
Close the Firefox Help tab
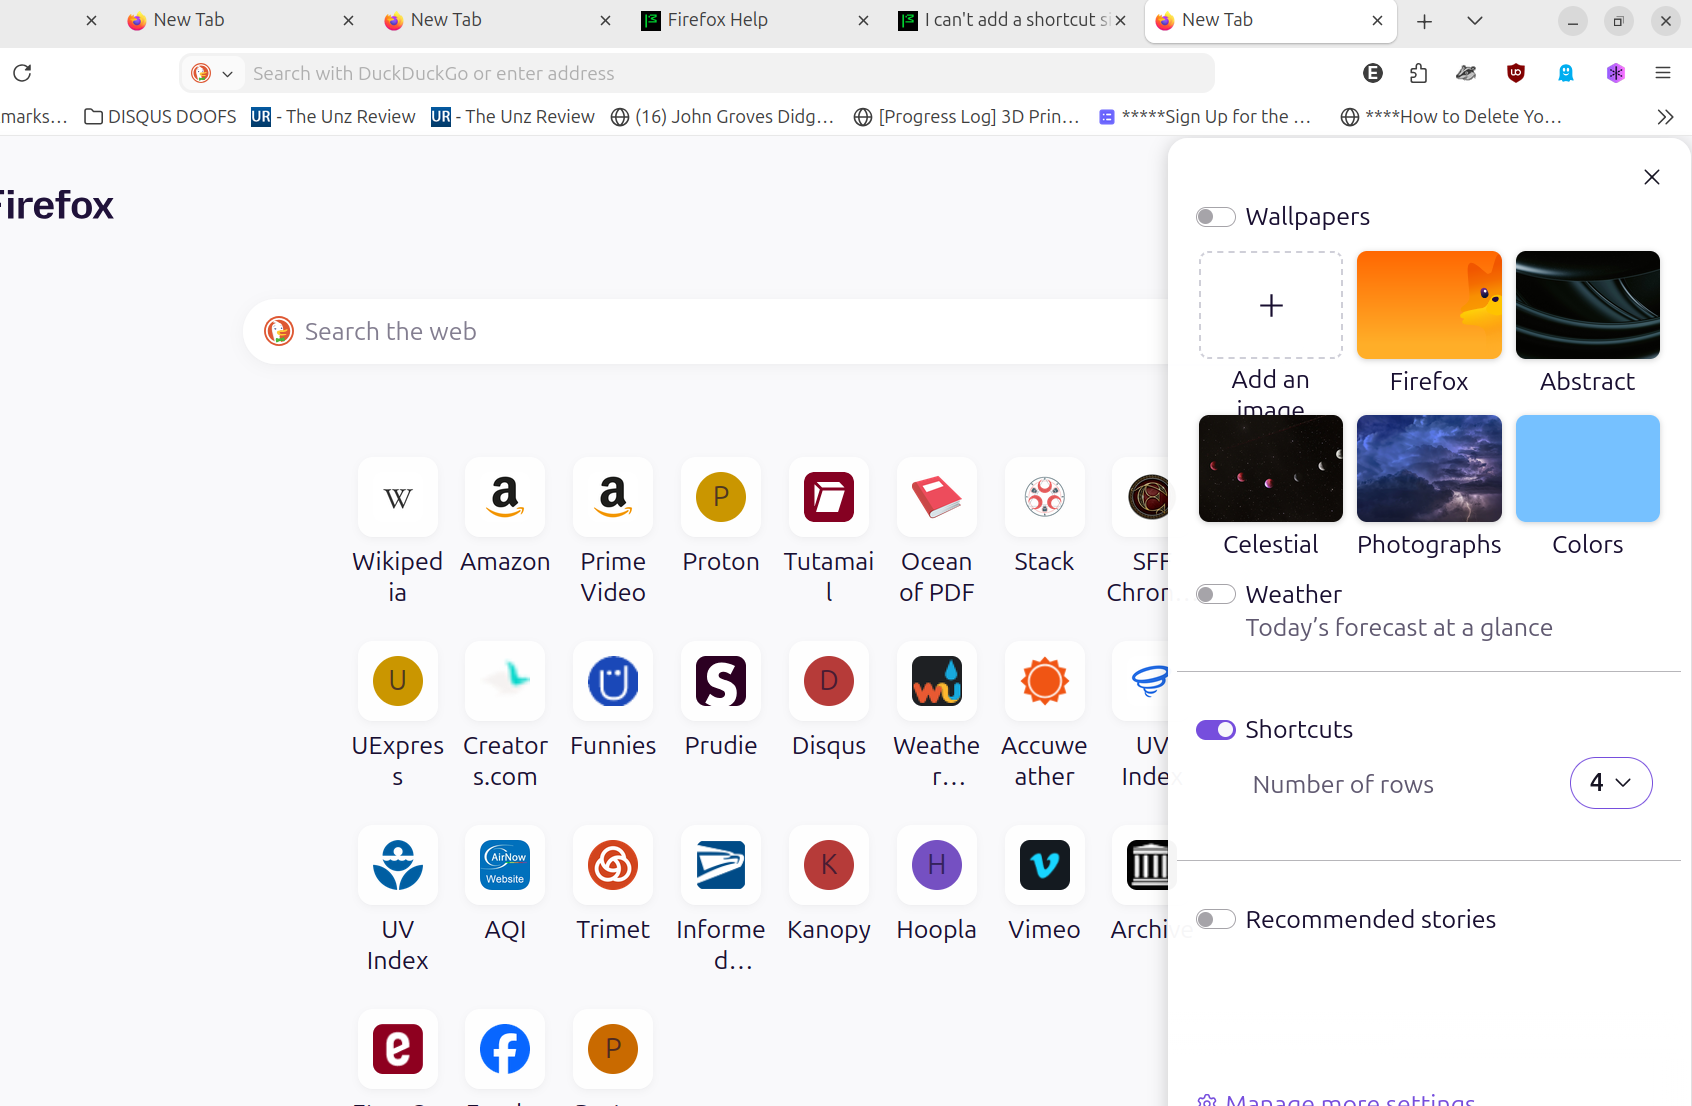click(x=863, y=20)
